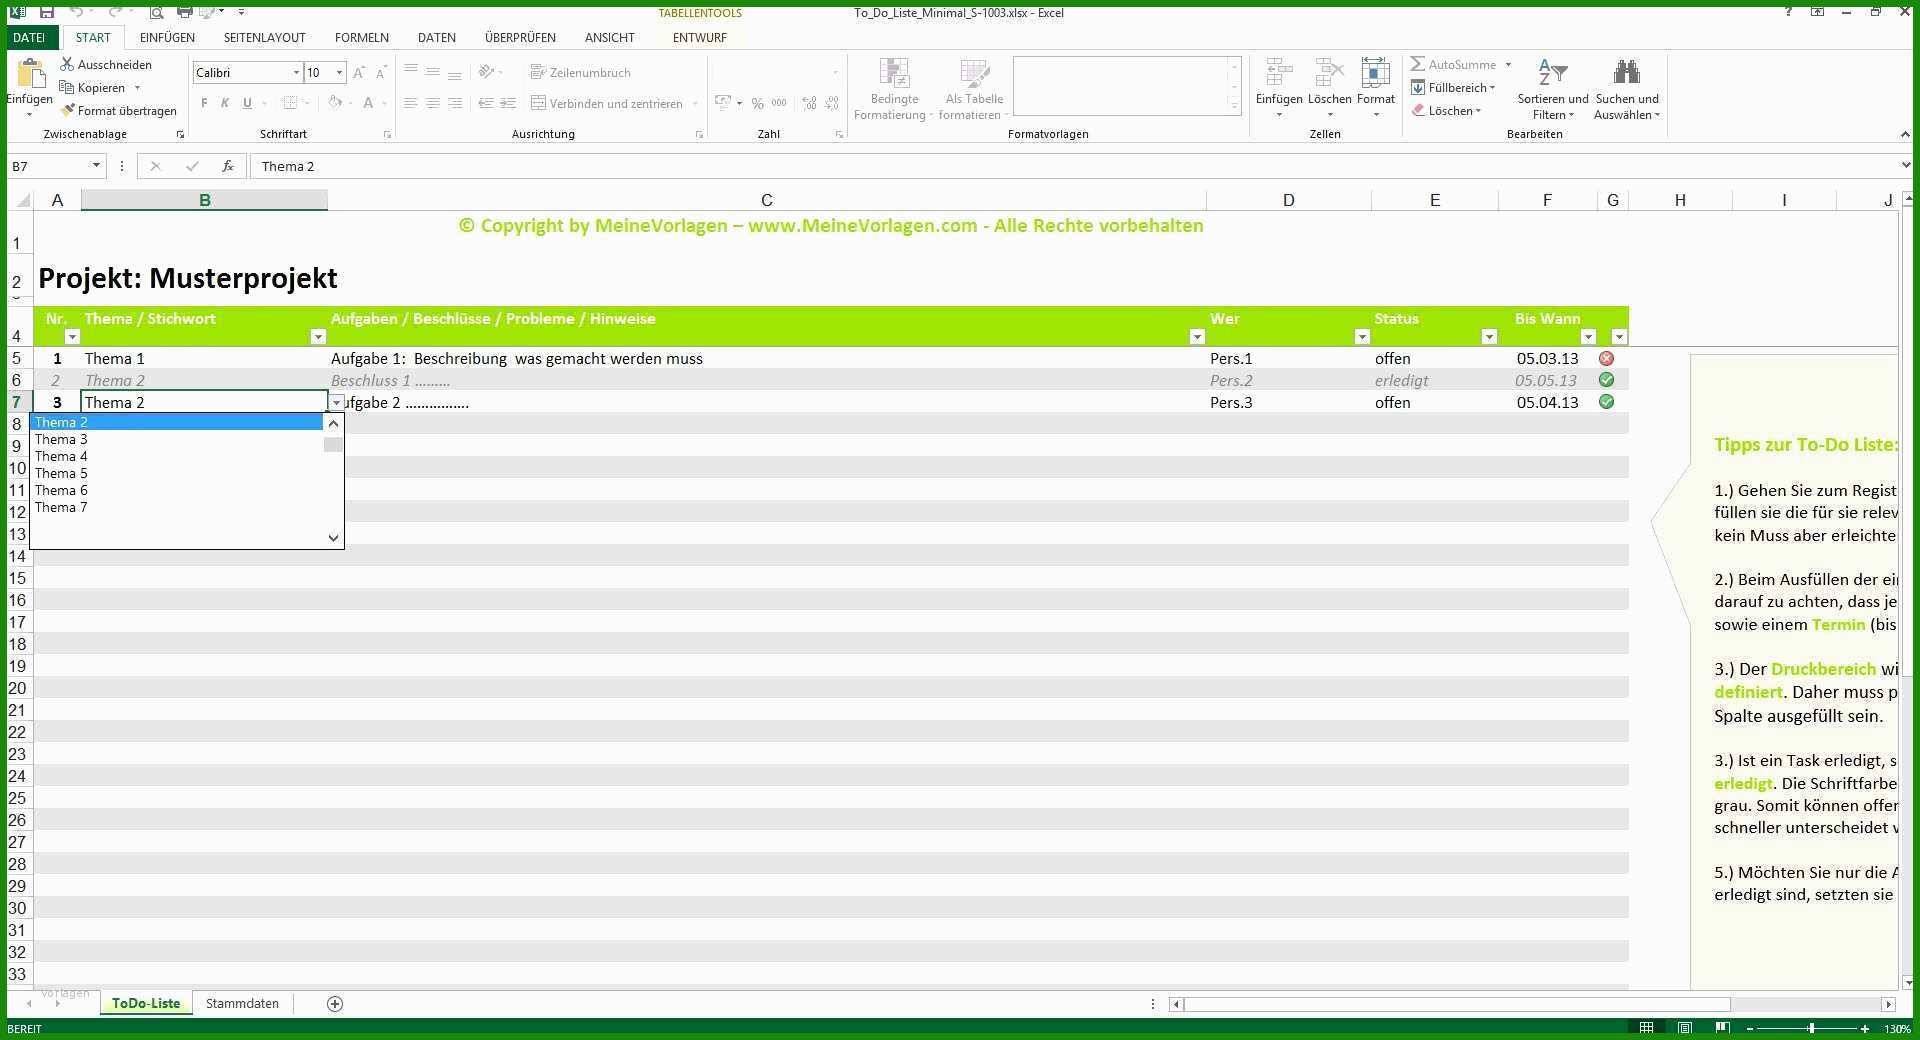Open the Status column filter dropdown
The width and height of the screenshot is (1920, 1040).
click(1489, 337)
